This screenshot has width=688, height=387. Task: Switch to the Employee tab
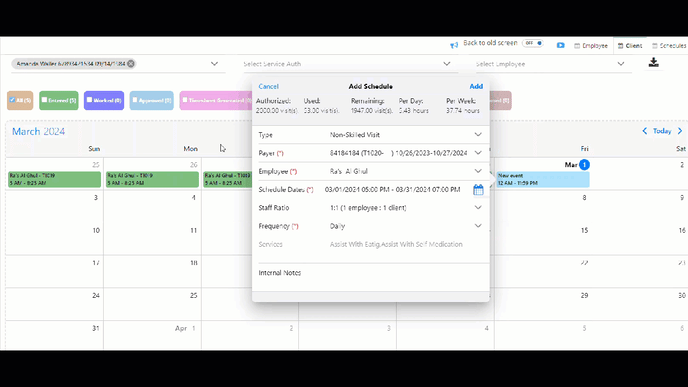pyautogui.click(x=591, y=46)
